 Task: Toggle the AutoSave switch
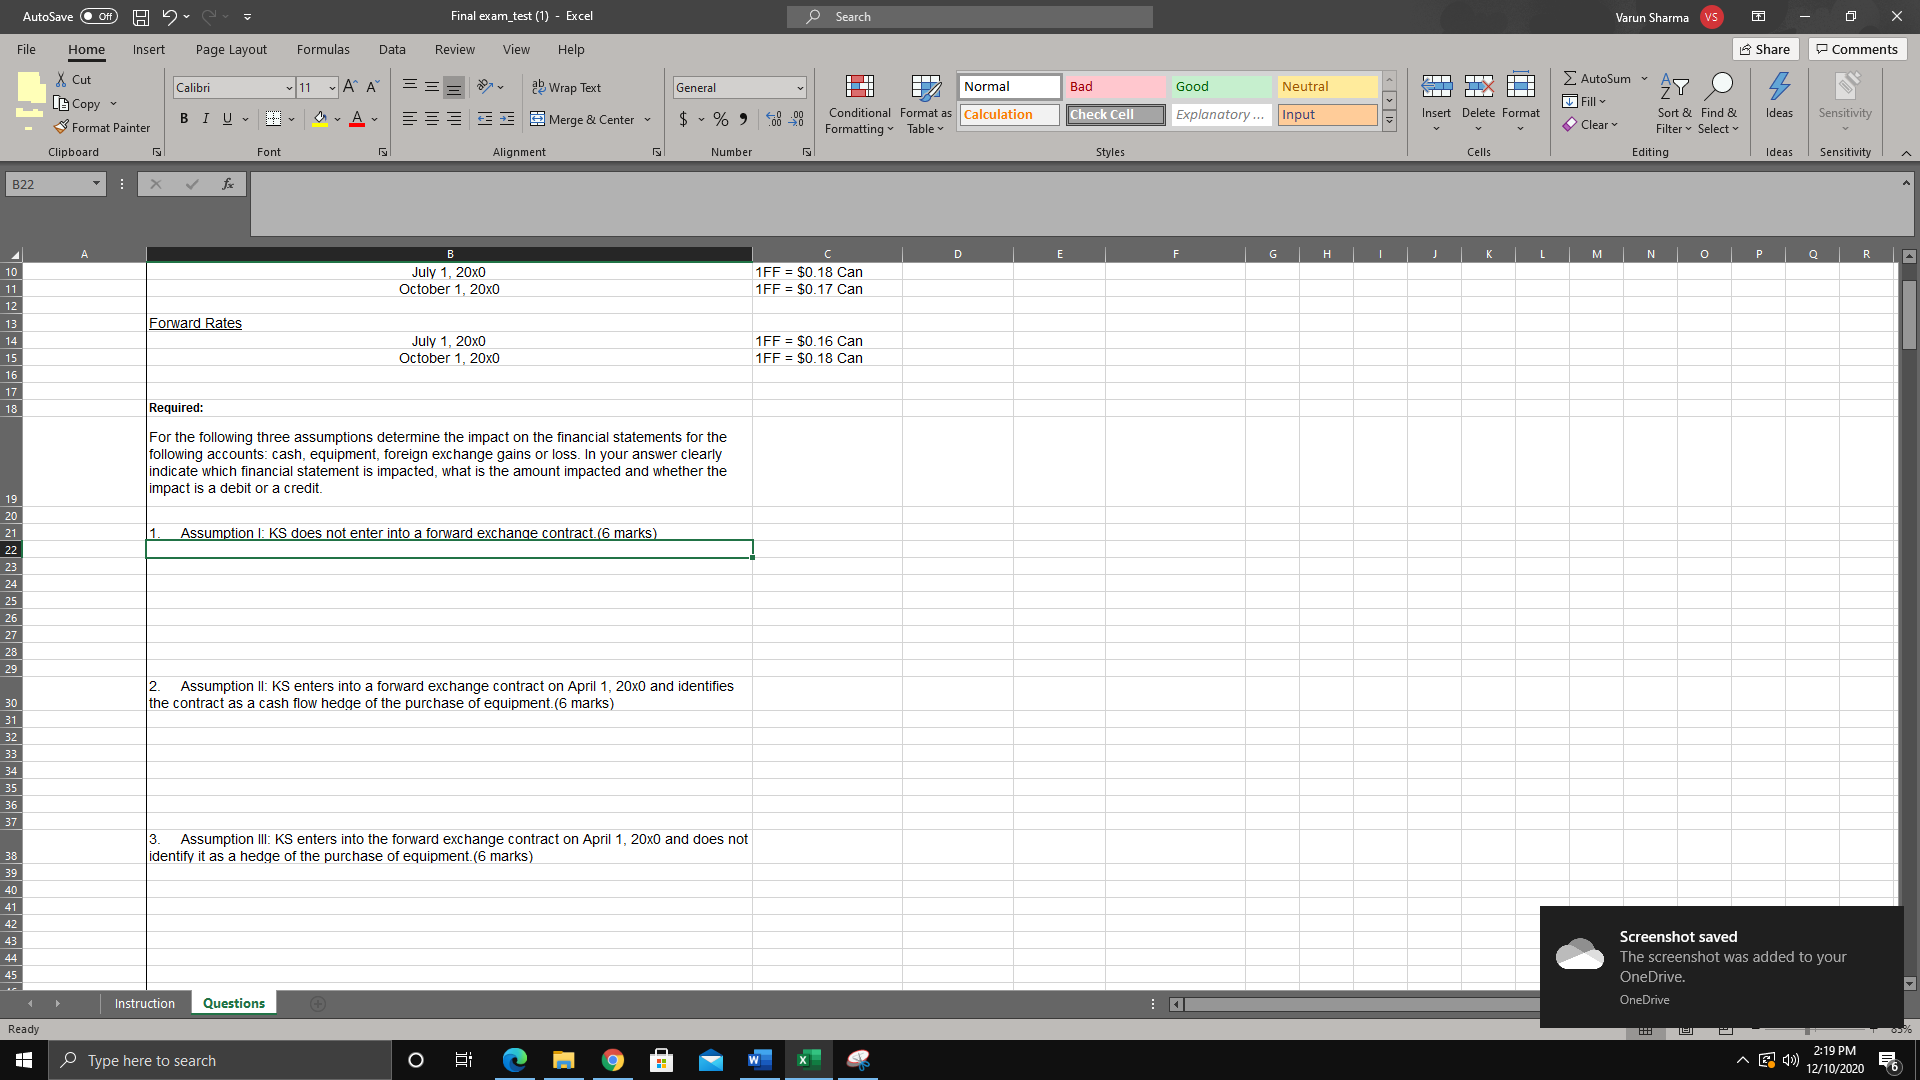pos(98,17)
